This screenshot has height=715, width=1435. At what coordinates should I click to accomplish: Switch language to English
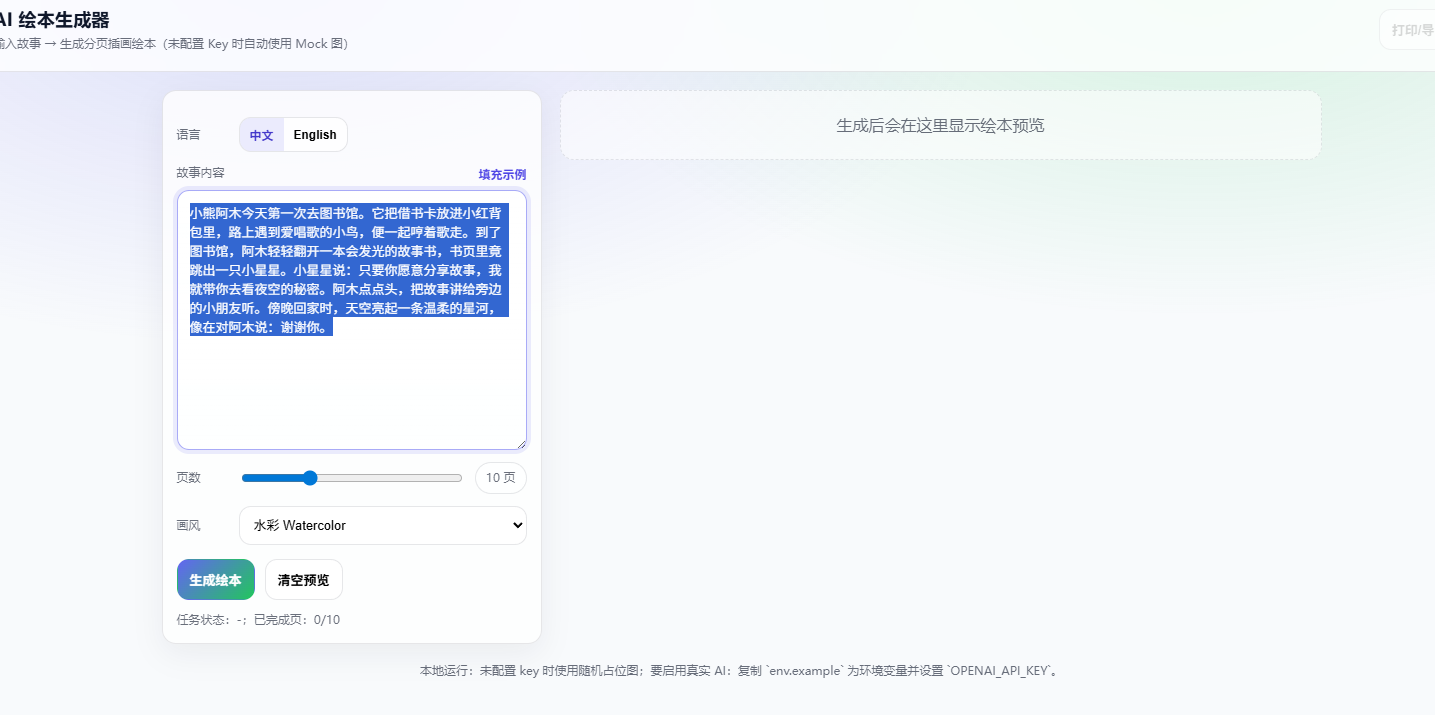(x=315, y=135)
